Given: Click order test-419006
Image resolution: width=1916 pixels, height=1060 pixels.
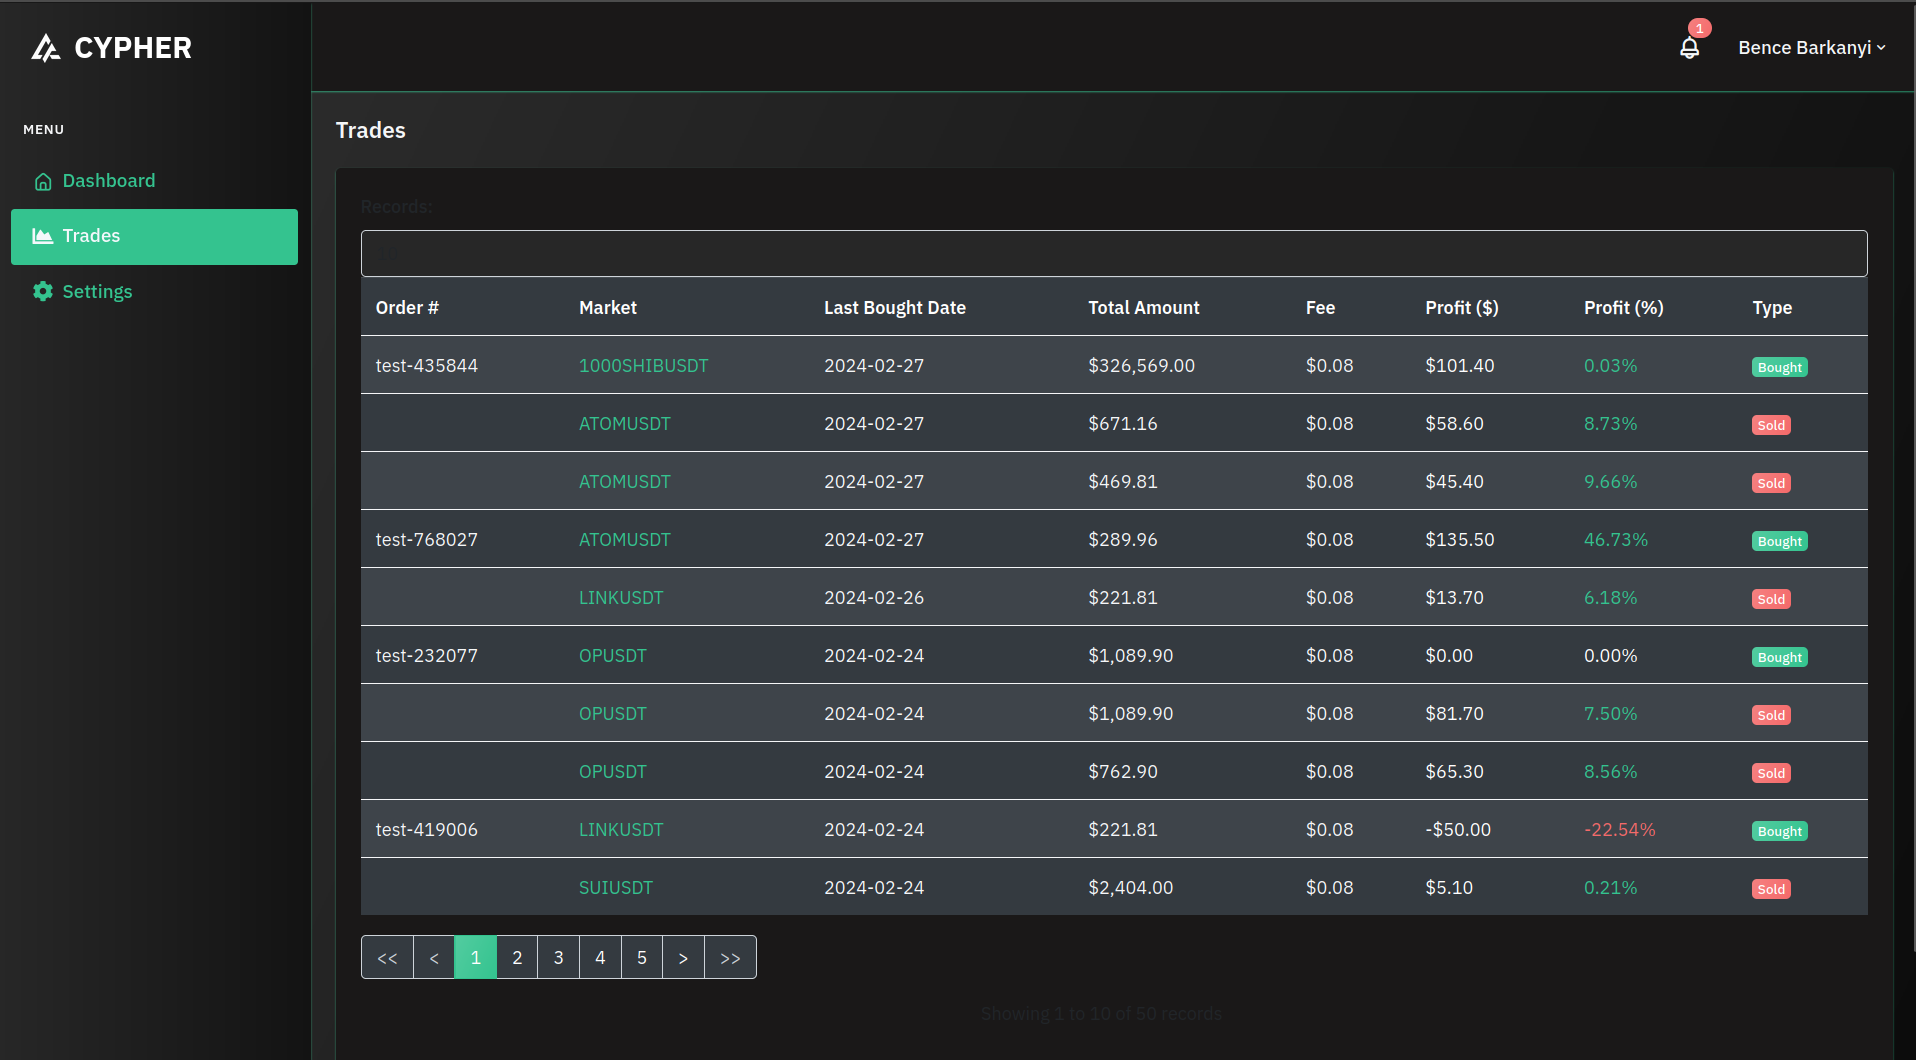Looking at the screenshot, I should tap(426, 830).
